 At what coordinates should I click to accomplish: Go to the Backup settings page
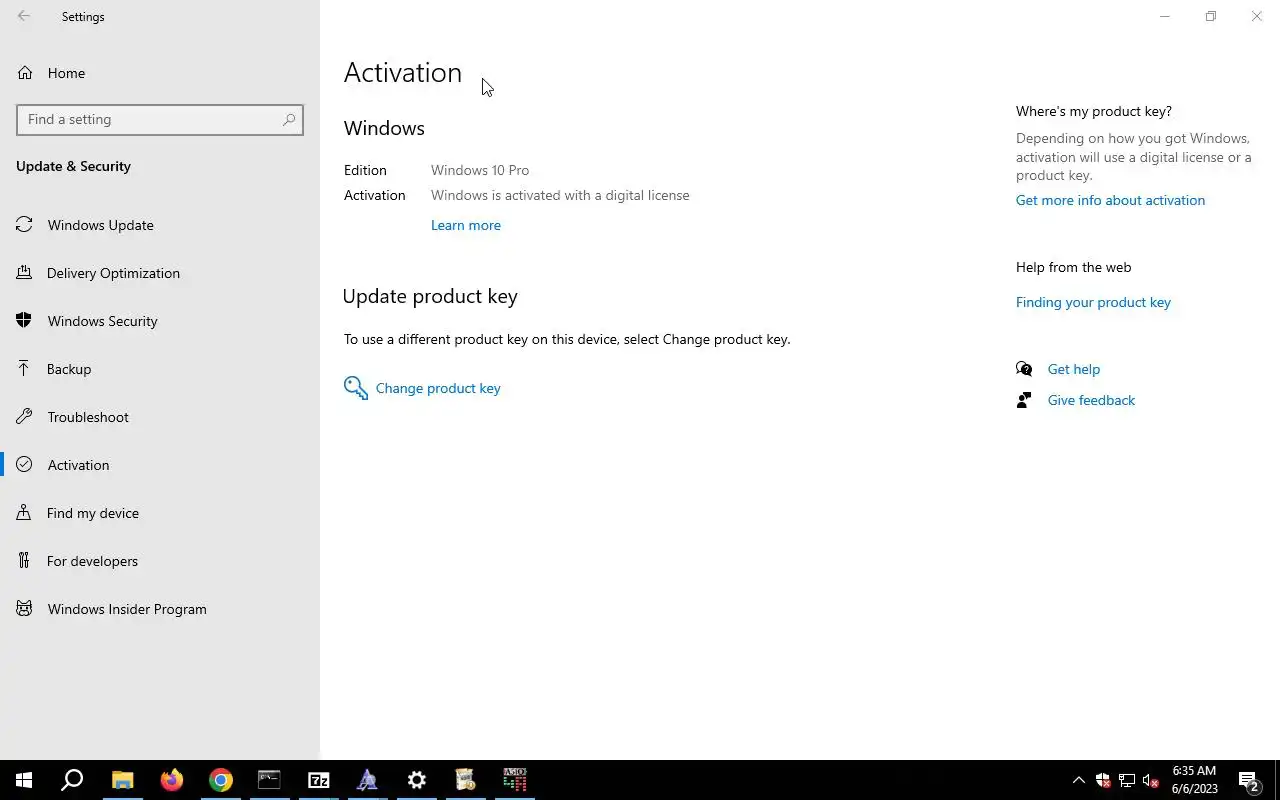pyautogui.click(x=160, y=369)
